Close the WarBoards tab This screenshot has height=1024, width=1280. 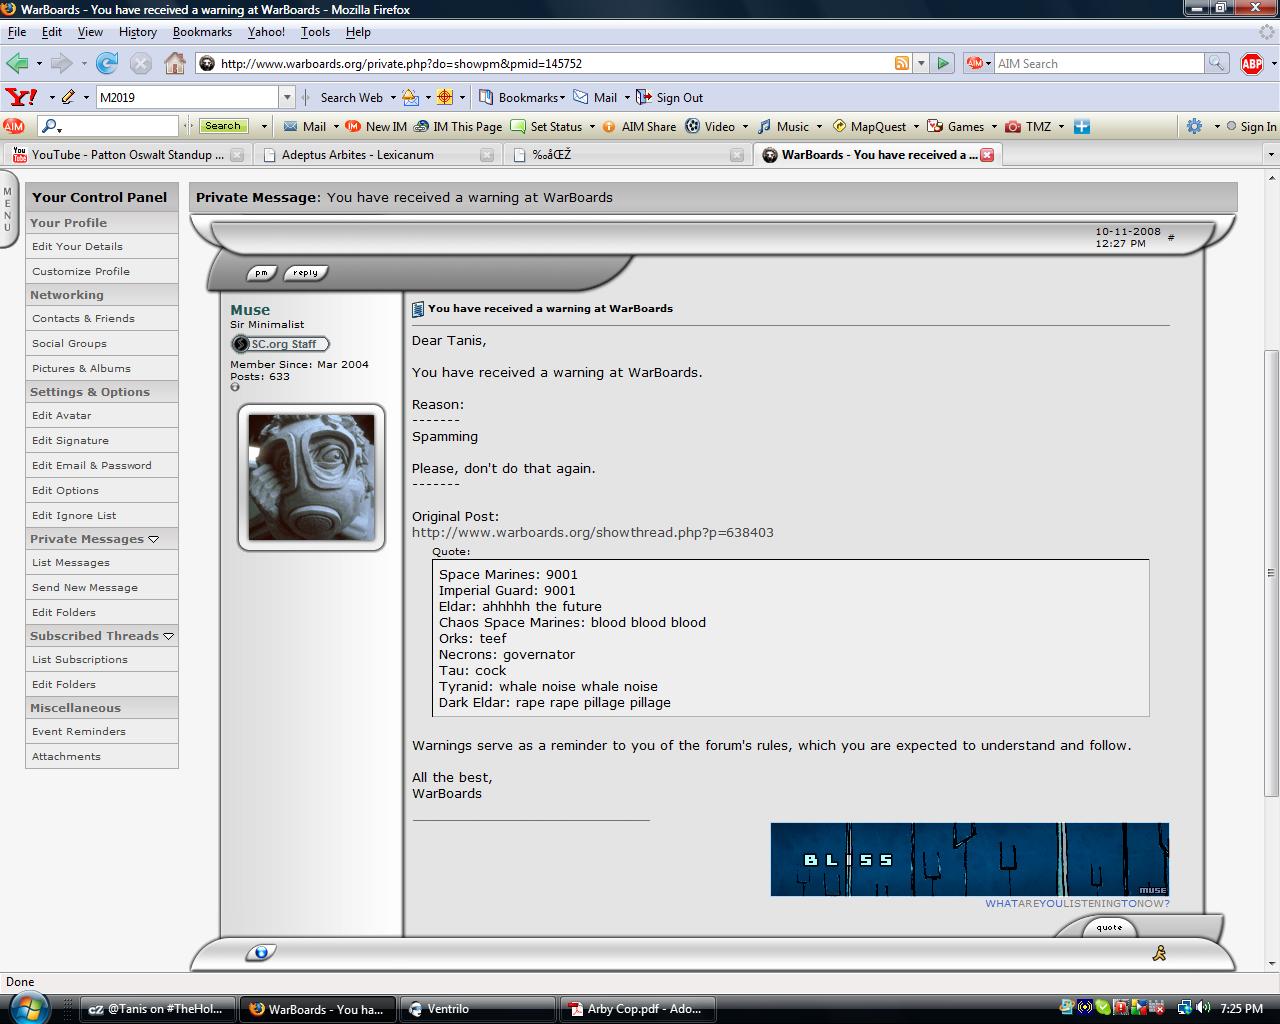(x=987, y=155)
